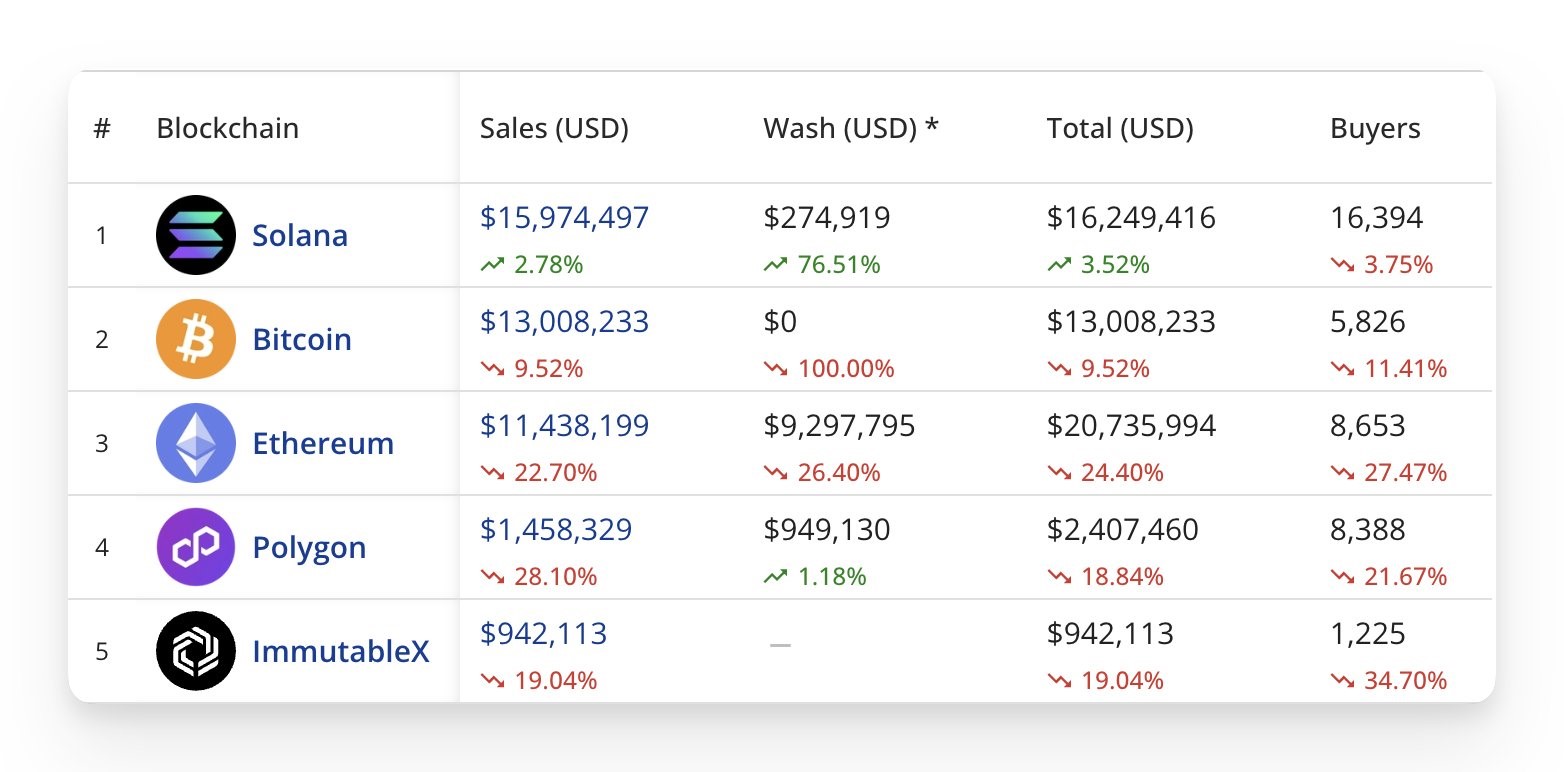Click the Ethereum sales change 22.70%

coord(538,473)
